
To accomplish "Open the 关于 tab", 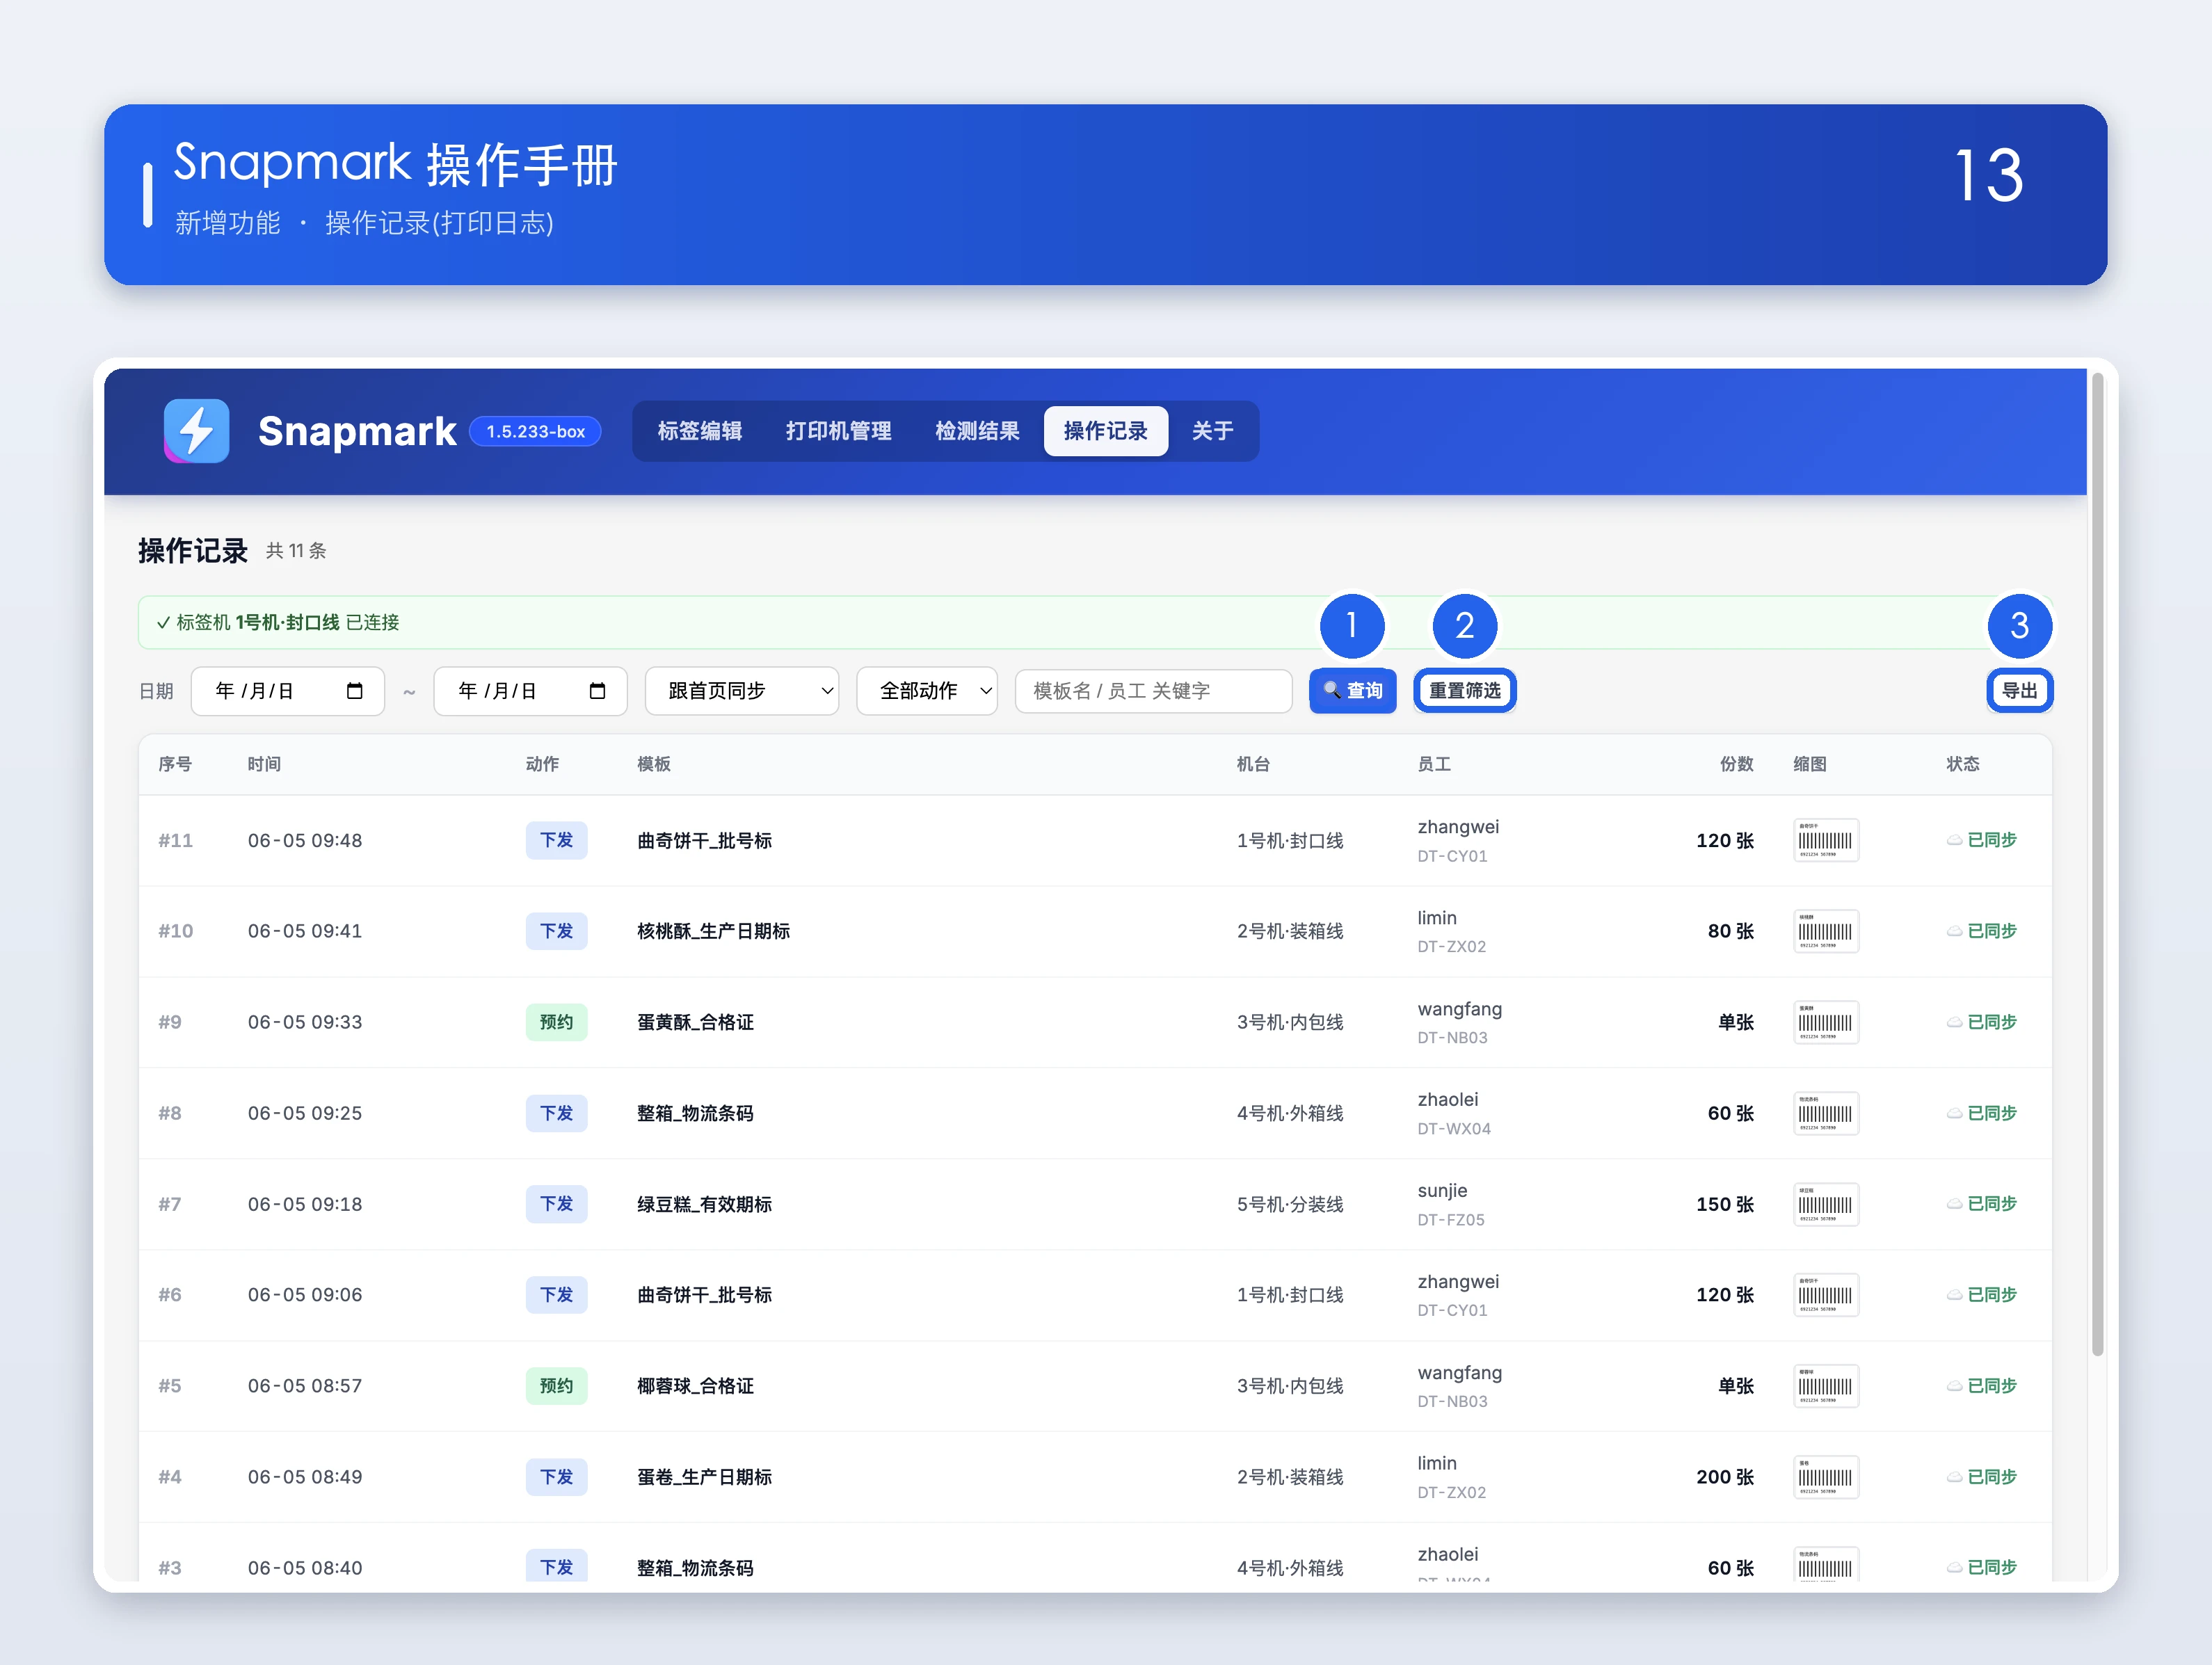I will coord(1212,431).
